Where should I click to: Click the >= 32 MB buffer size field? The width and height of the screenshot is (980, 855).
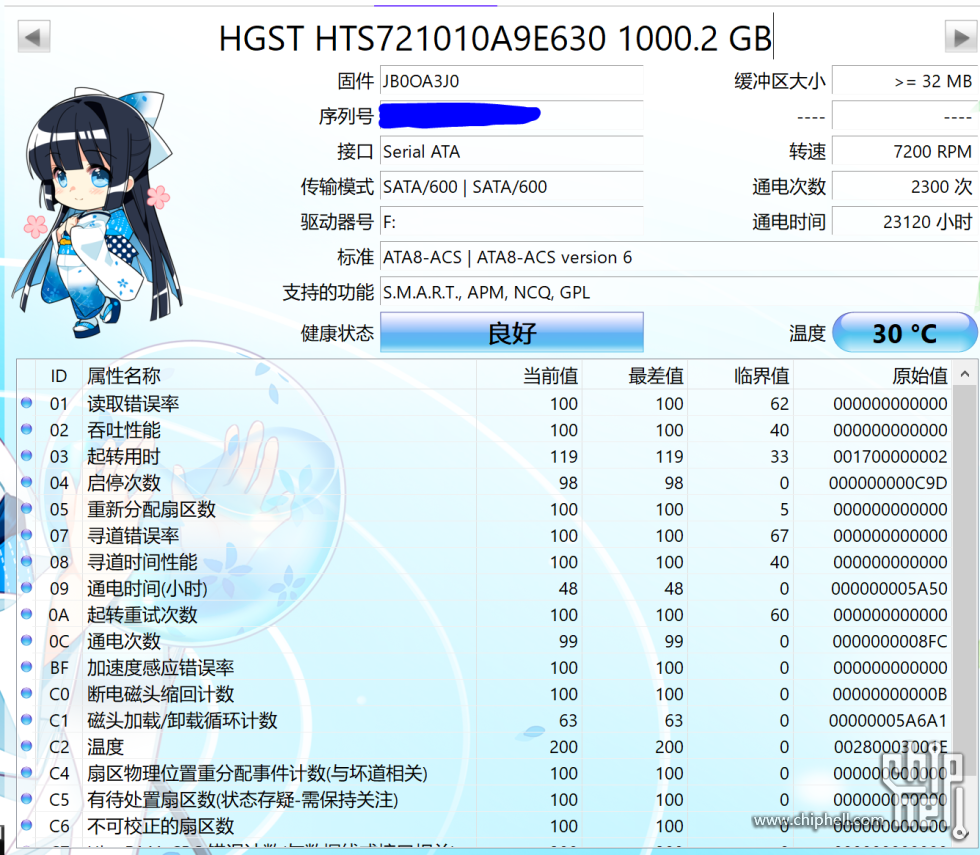[x=904, y=81]
